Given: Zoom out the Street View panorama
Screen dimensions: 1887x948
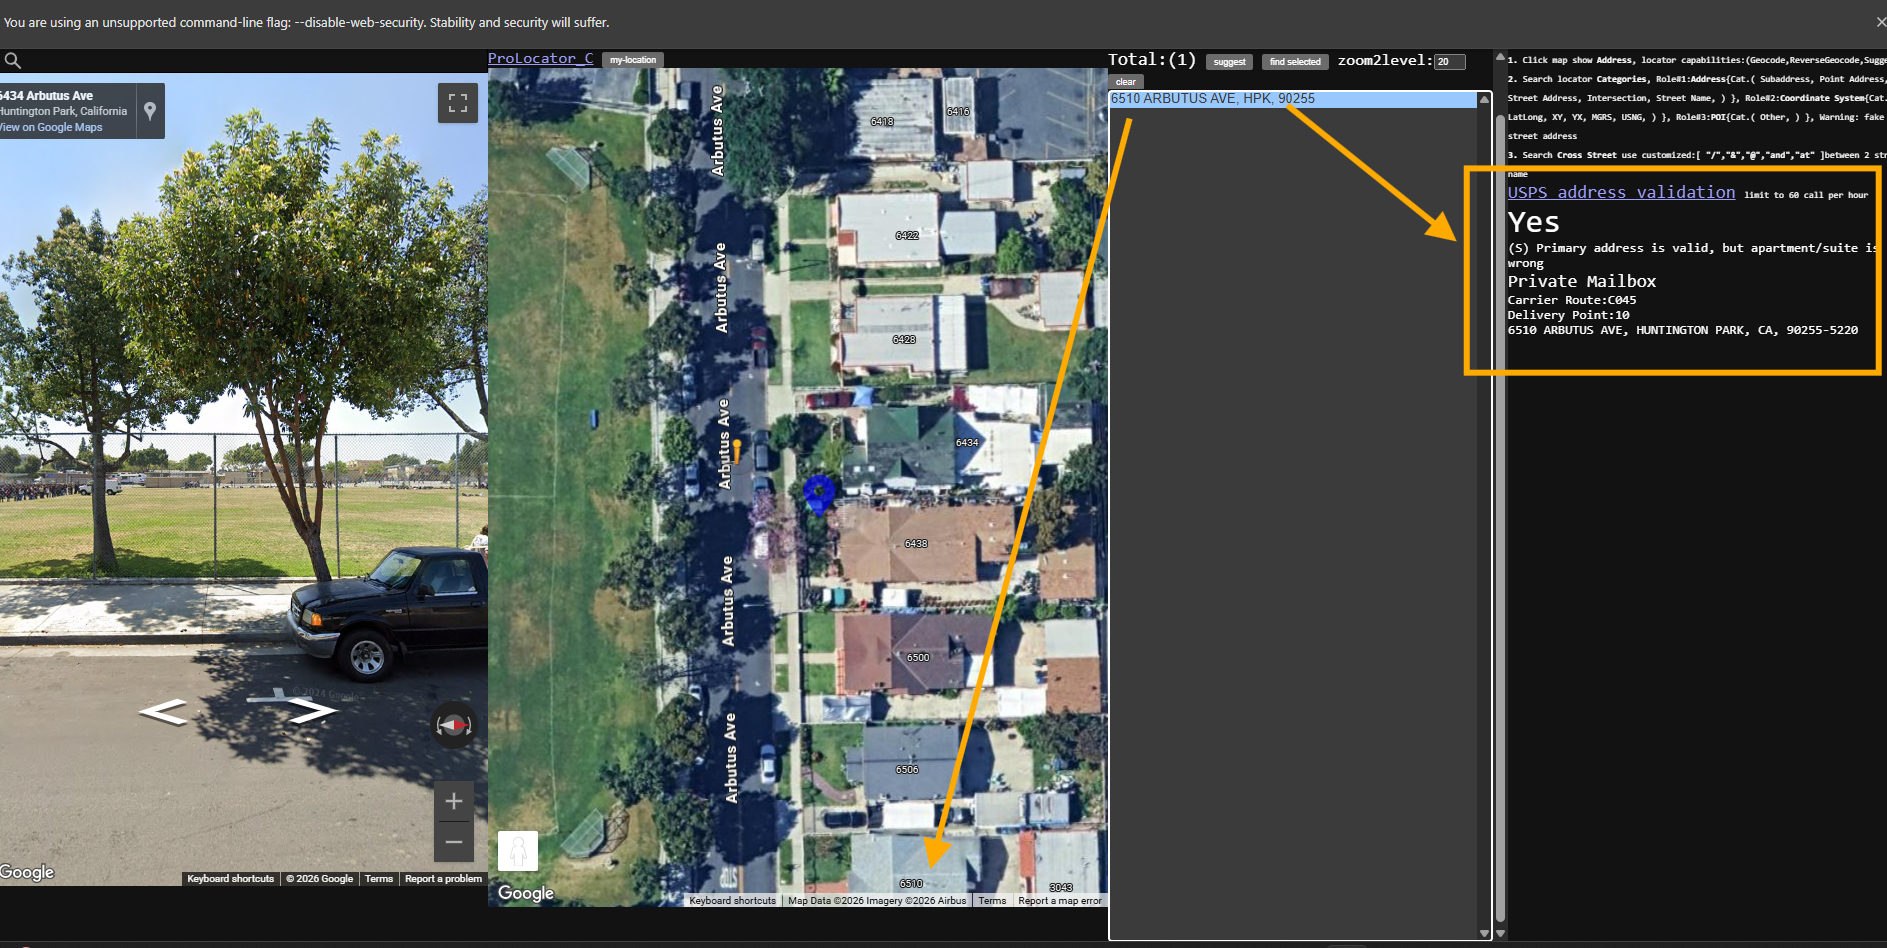Looking at the screenshot, I should 453,842.
